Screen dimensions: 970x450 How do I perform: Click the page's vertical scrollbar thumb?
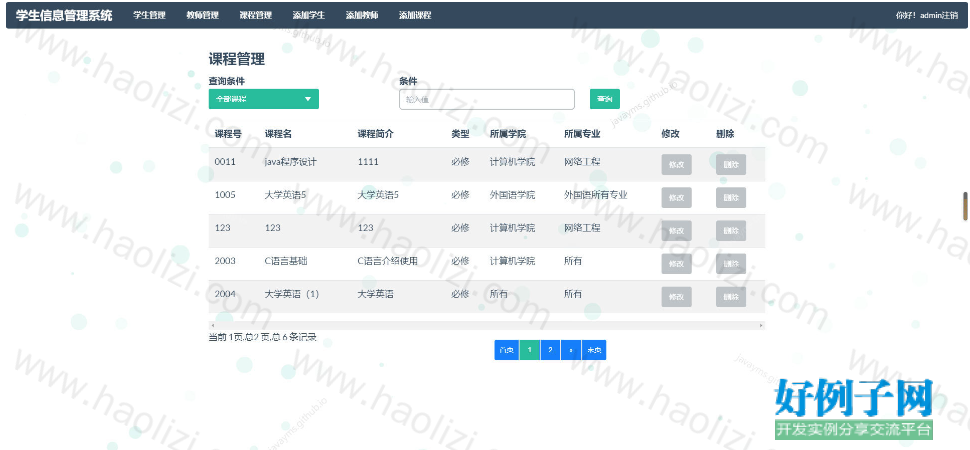[964, 206]
